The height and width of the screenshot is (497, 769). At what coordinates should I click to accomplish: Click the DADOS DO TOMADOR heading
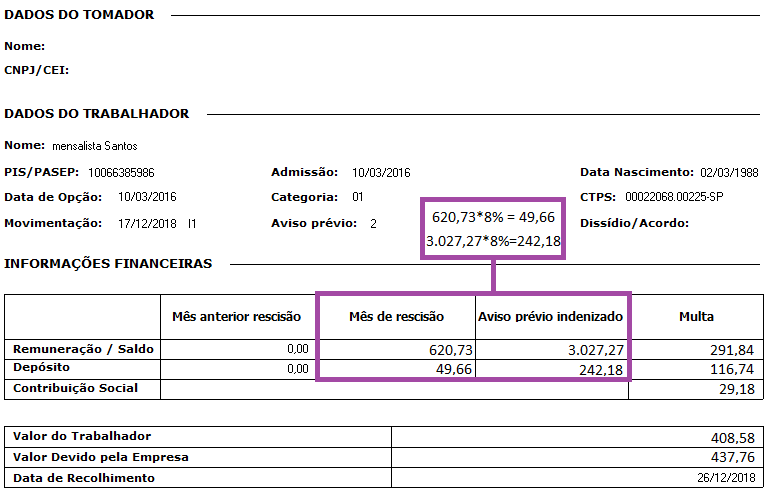(x=79, y=15)
